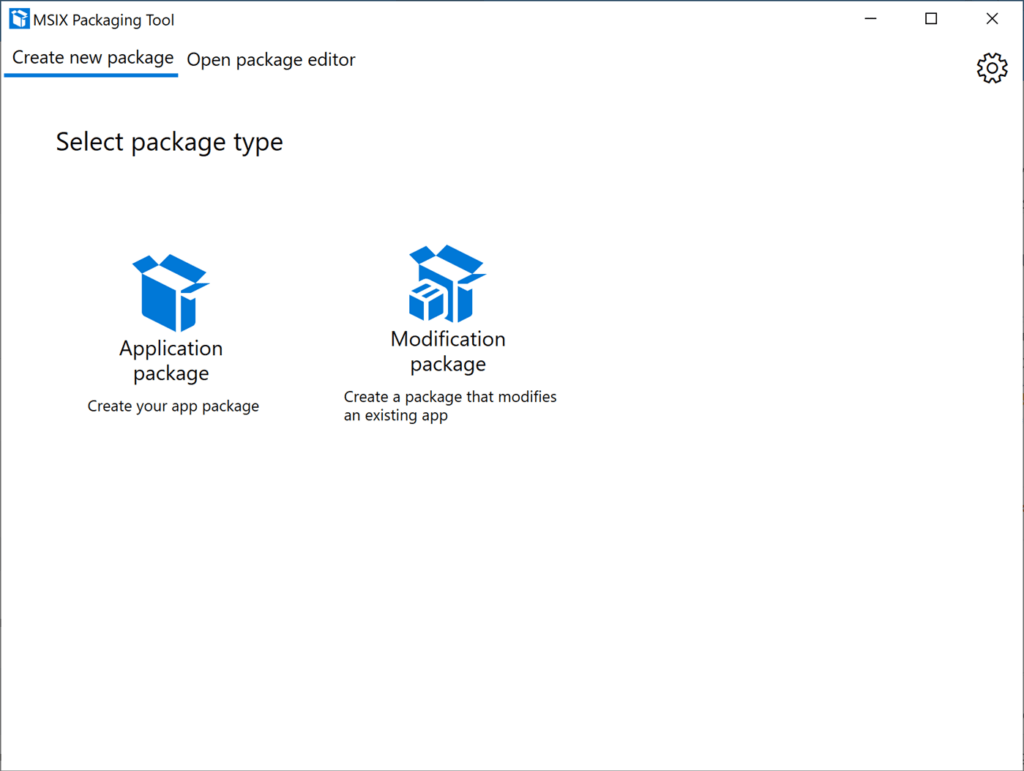
Task: Click 'Create a package that modifies an existing app'
Action: (x=449, y=406)
